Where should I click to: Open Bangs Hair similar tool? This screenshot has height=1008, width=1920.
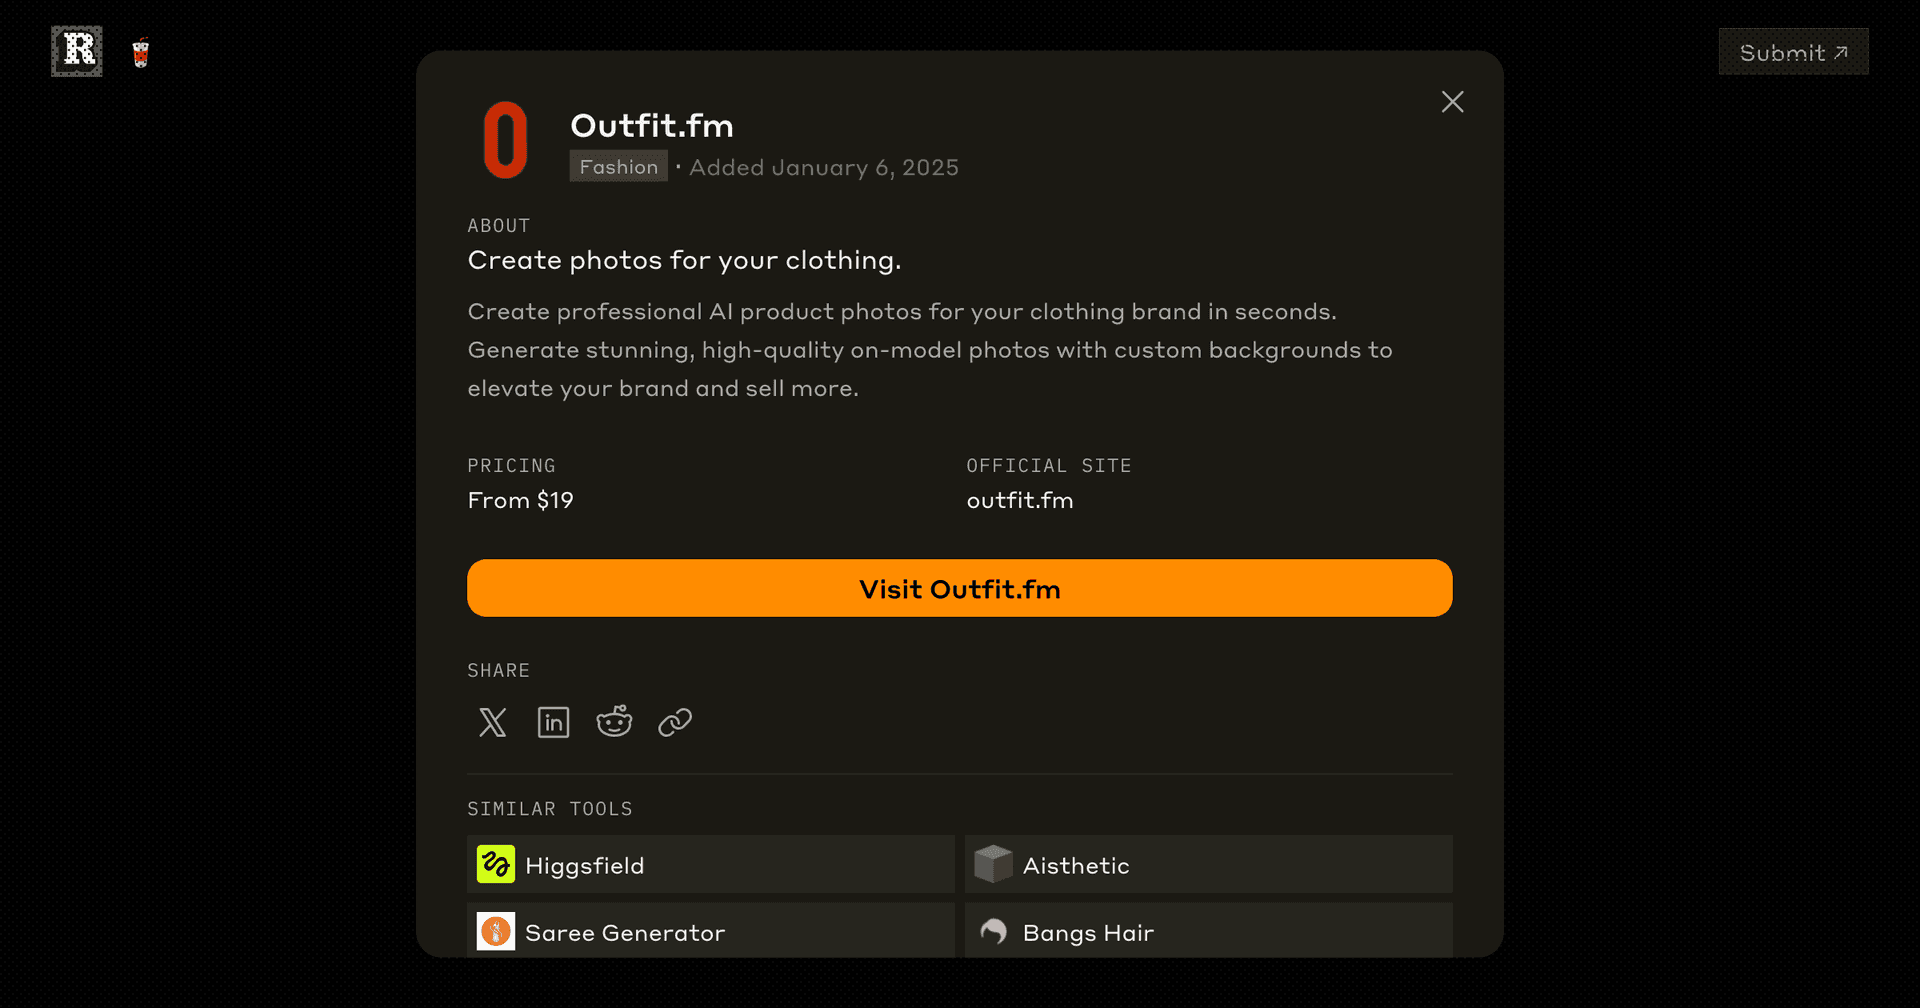point(1209,931)
